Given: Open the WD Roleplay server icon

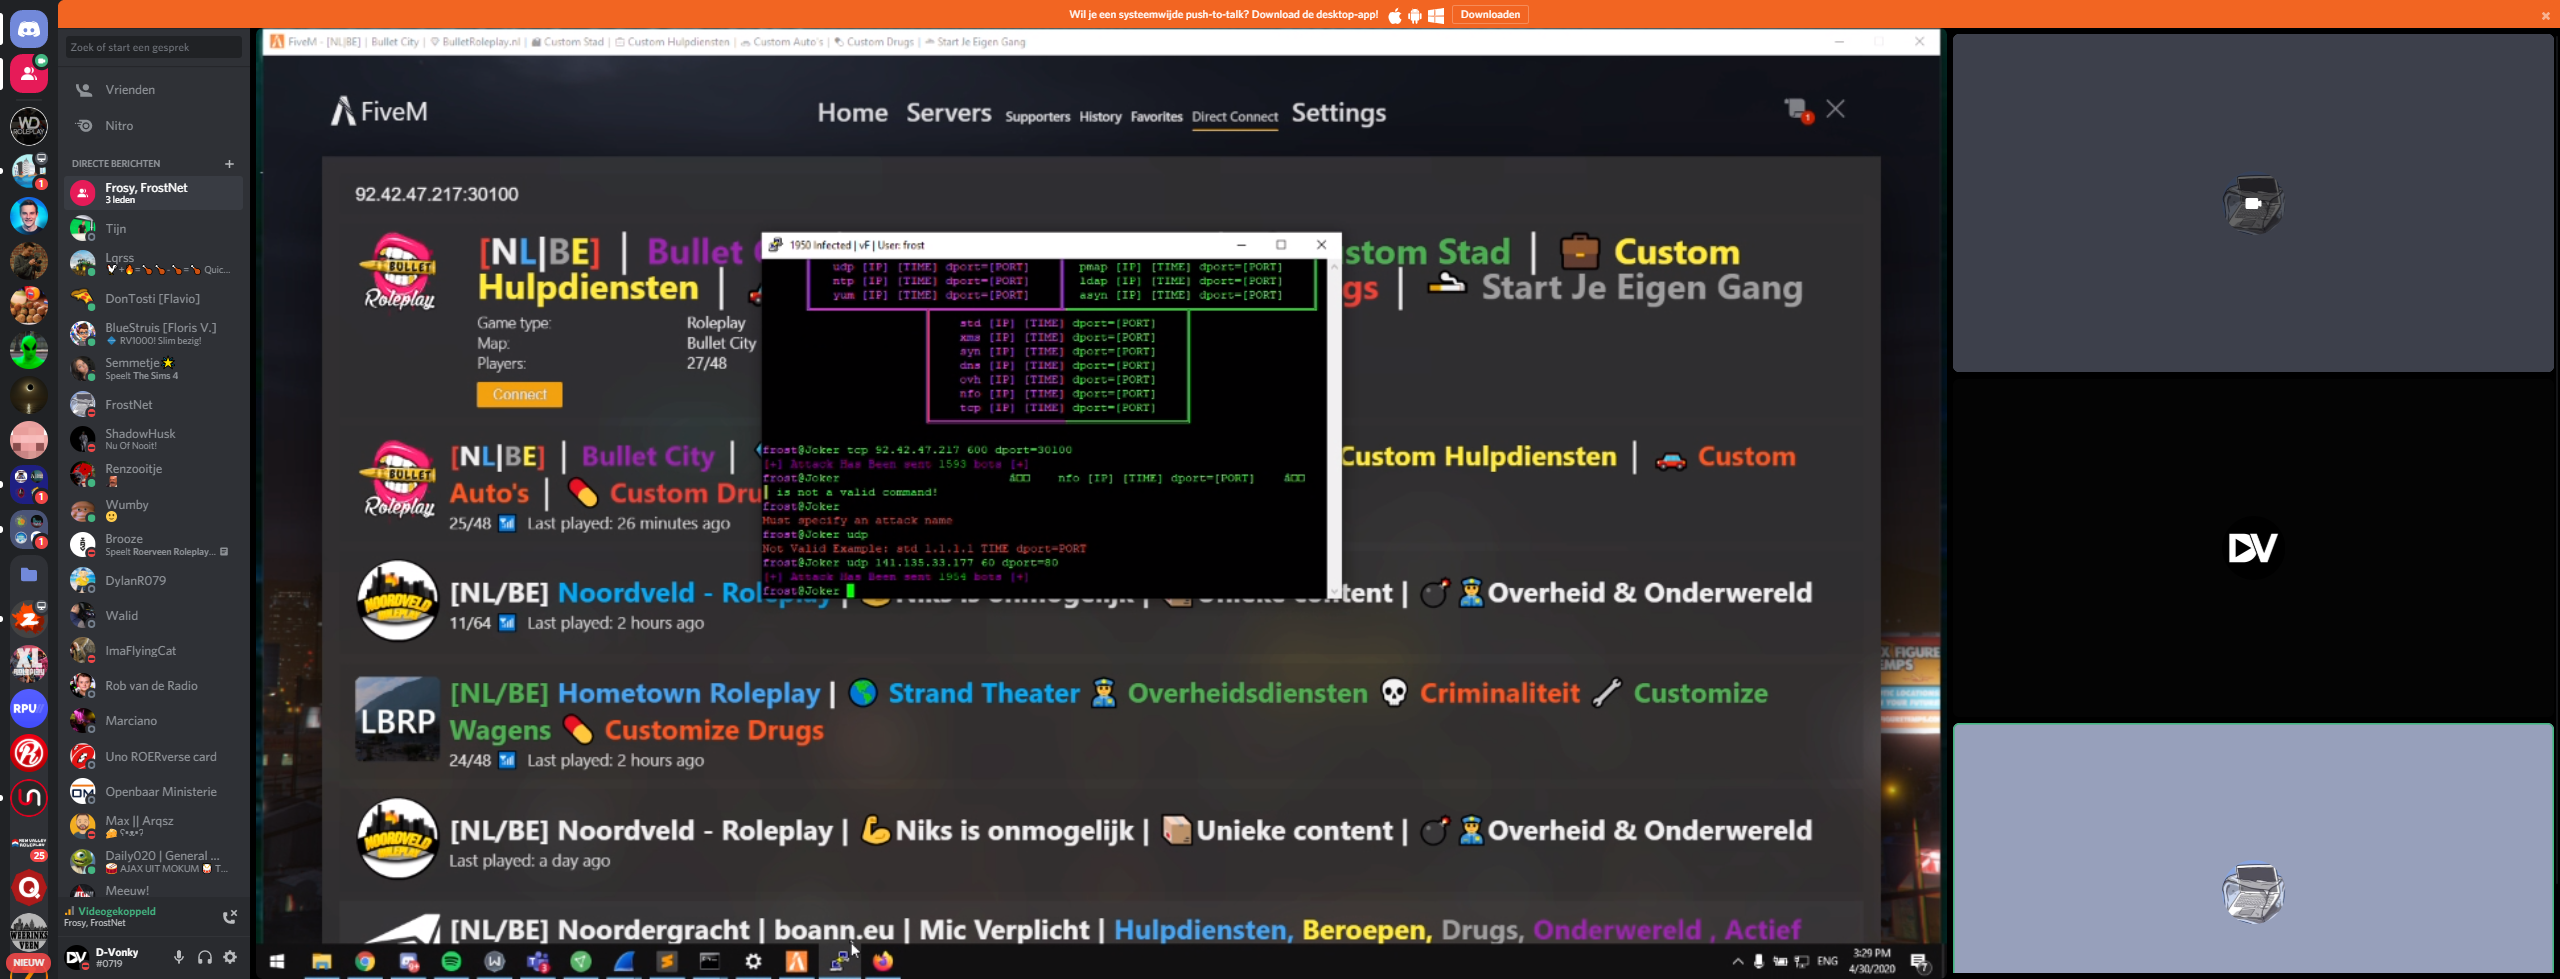Looking at the screenshot, I should click(29, 126).
